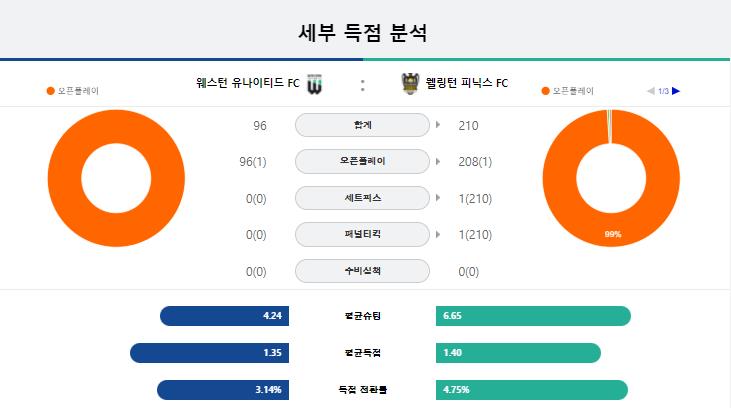Screen dimensions: 731x408
Task: Select the 합계 pill button
Action: (x=362, y=125)
